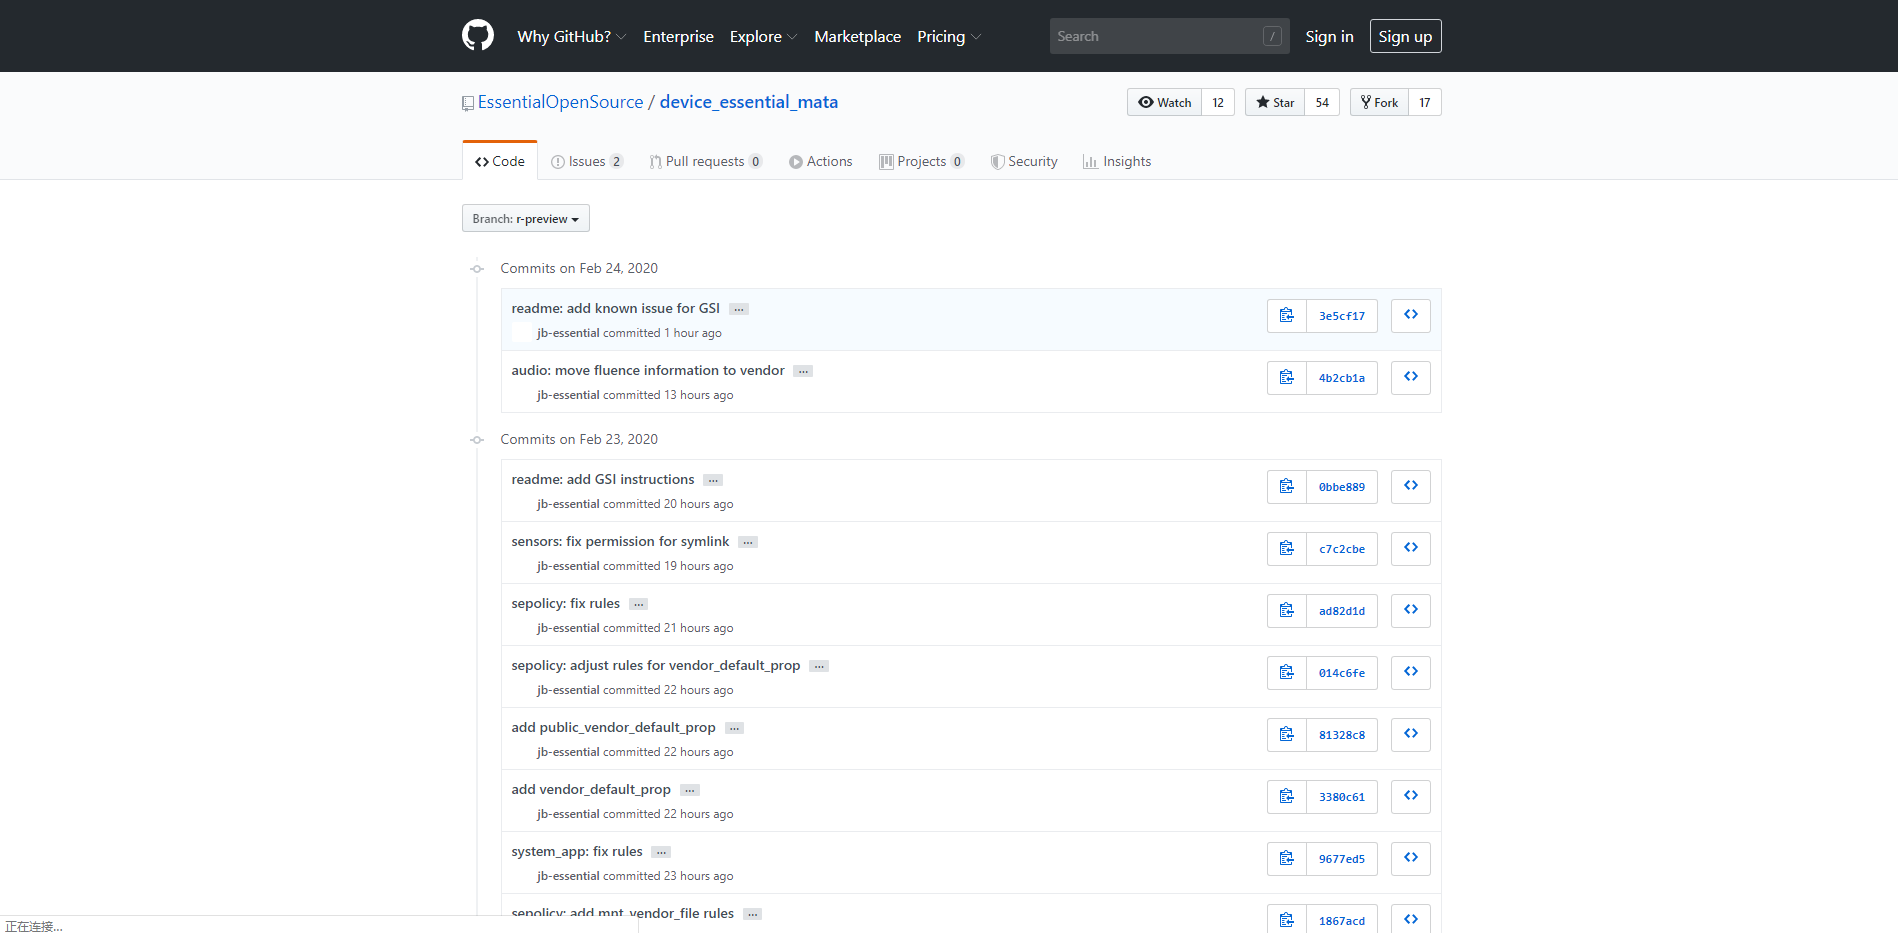The image size is (1898, 933).
Task: Expand commit message for readme GSI issue
Action: [738, 310]
